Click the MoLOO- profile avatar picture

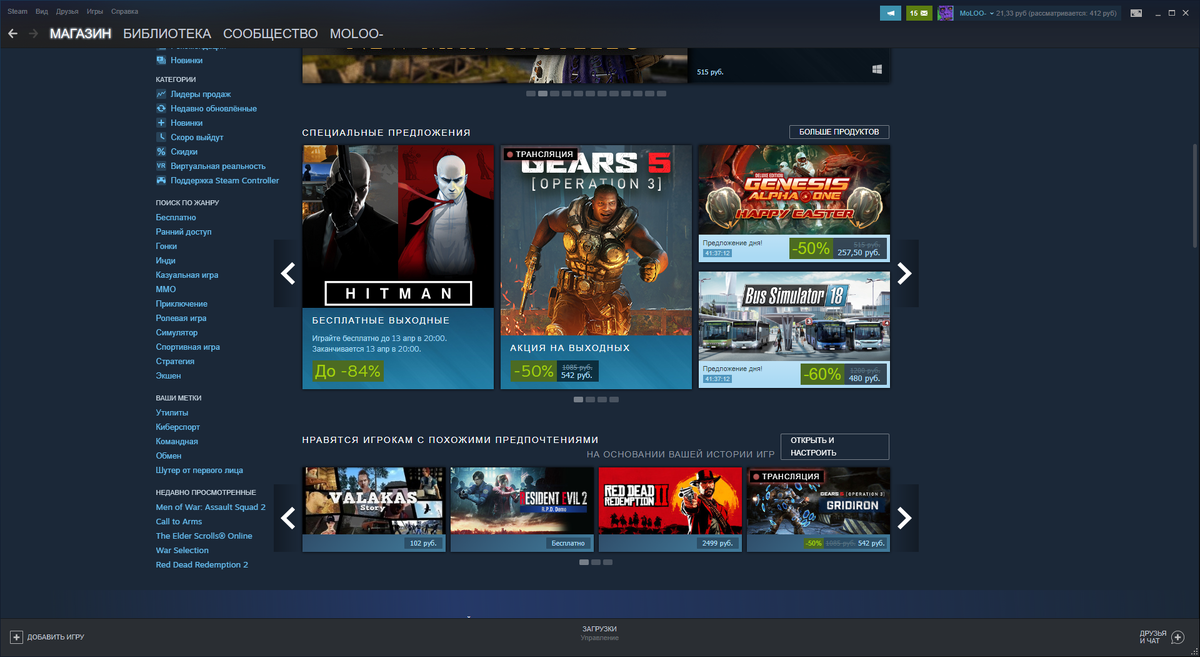(x=945, y=13)
